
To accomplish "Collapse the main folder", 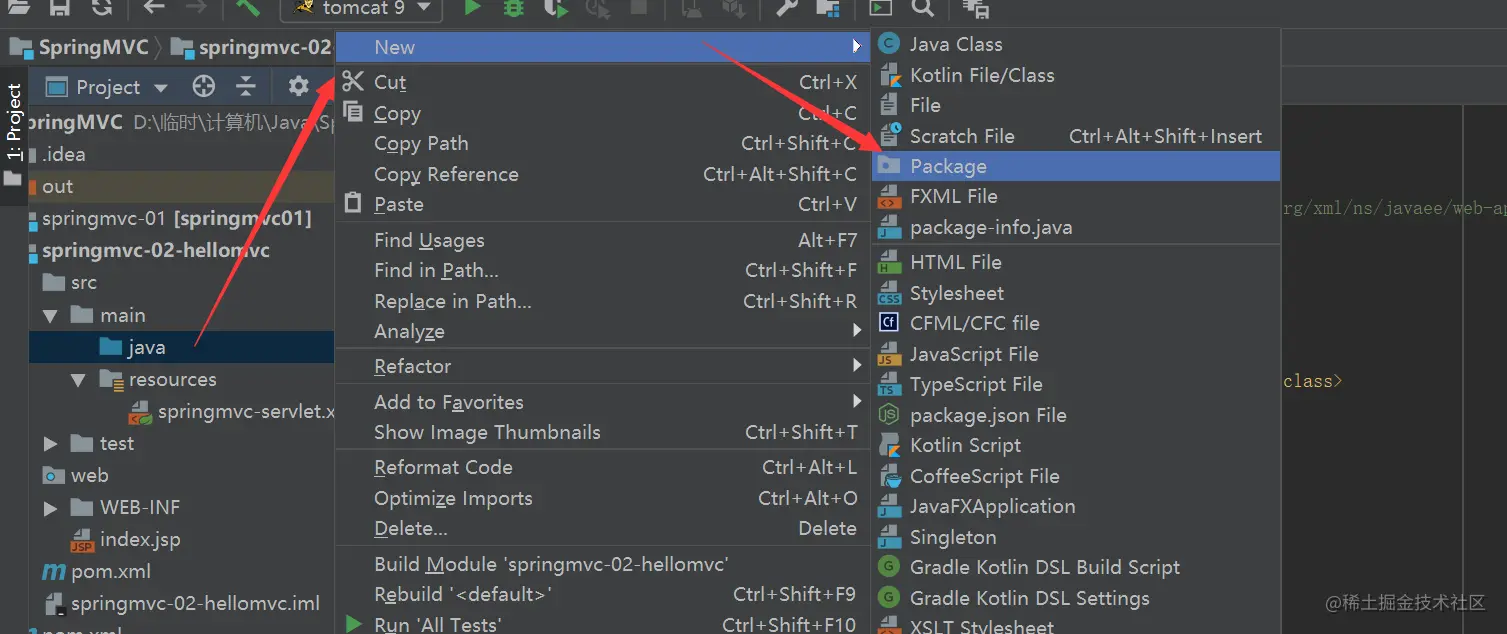I will pos(51,316).
